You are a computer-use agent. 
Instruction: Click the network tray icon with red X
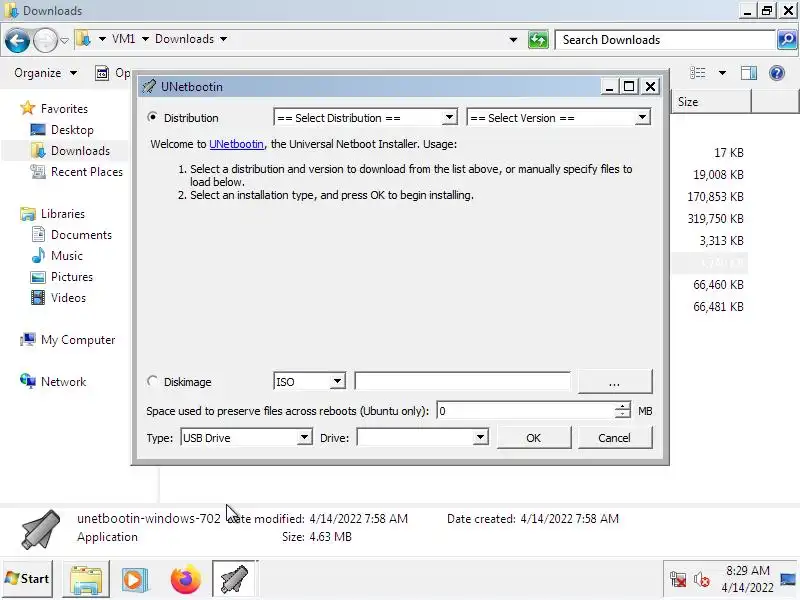678,580
